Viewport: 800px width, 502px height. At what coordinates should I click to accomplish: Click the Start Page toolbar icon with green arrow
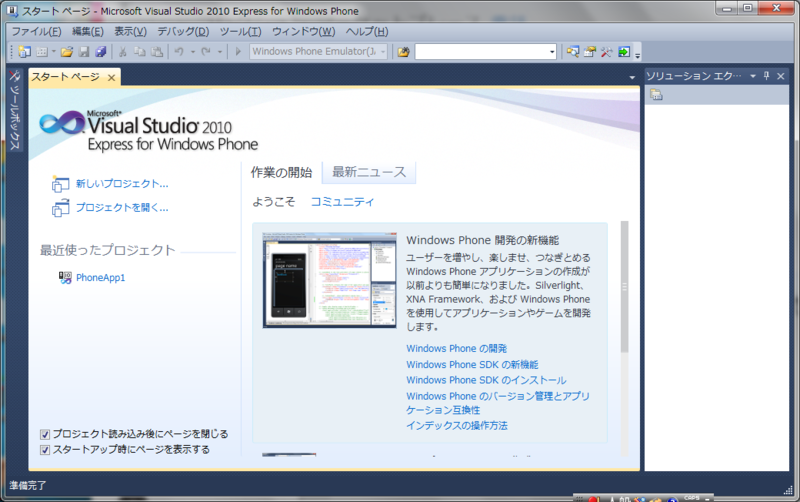[x=623, y=52]
